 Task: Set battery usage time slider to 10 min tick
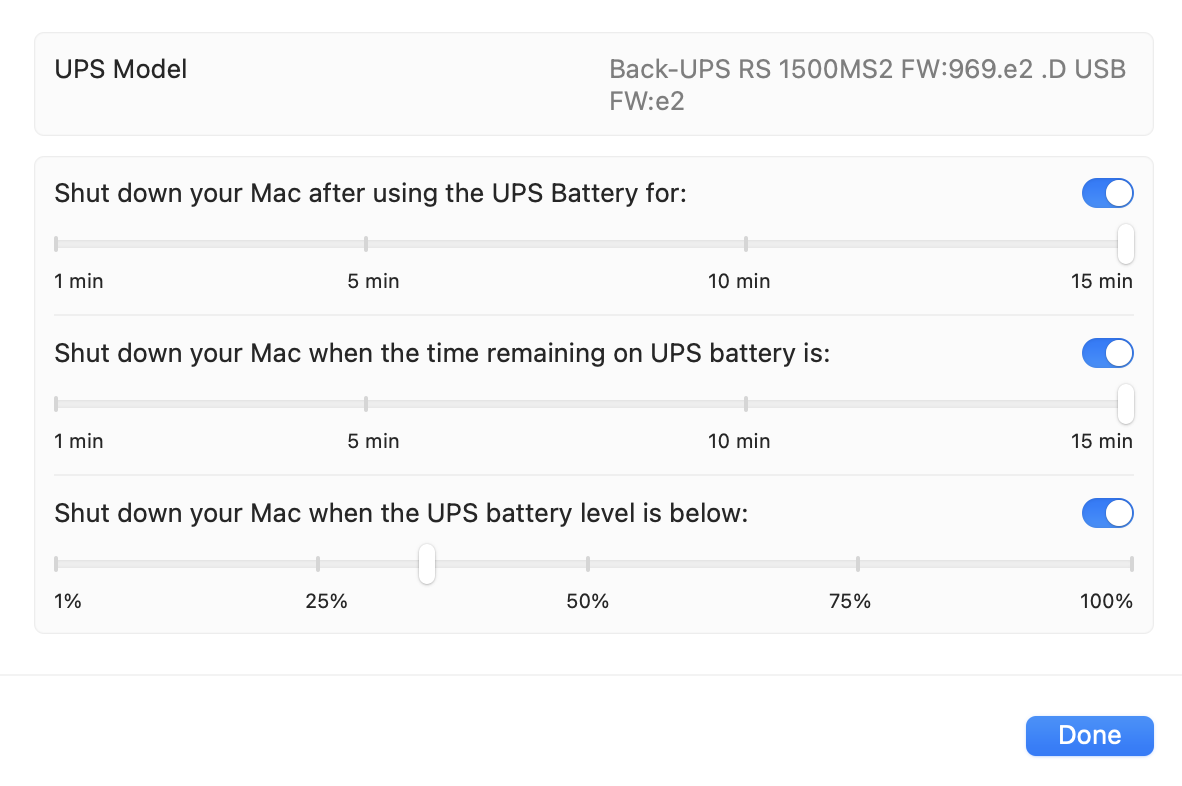(x=746, y=243)
